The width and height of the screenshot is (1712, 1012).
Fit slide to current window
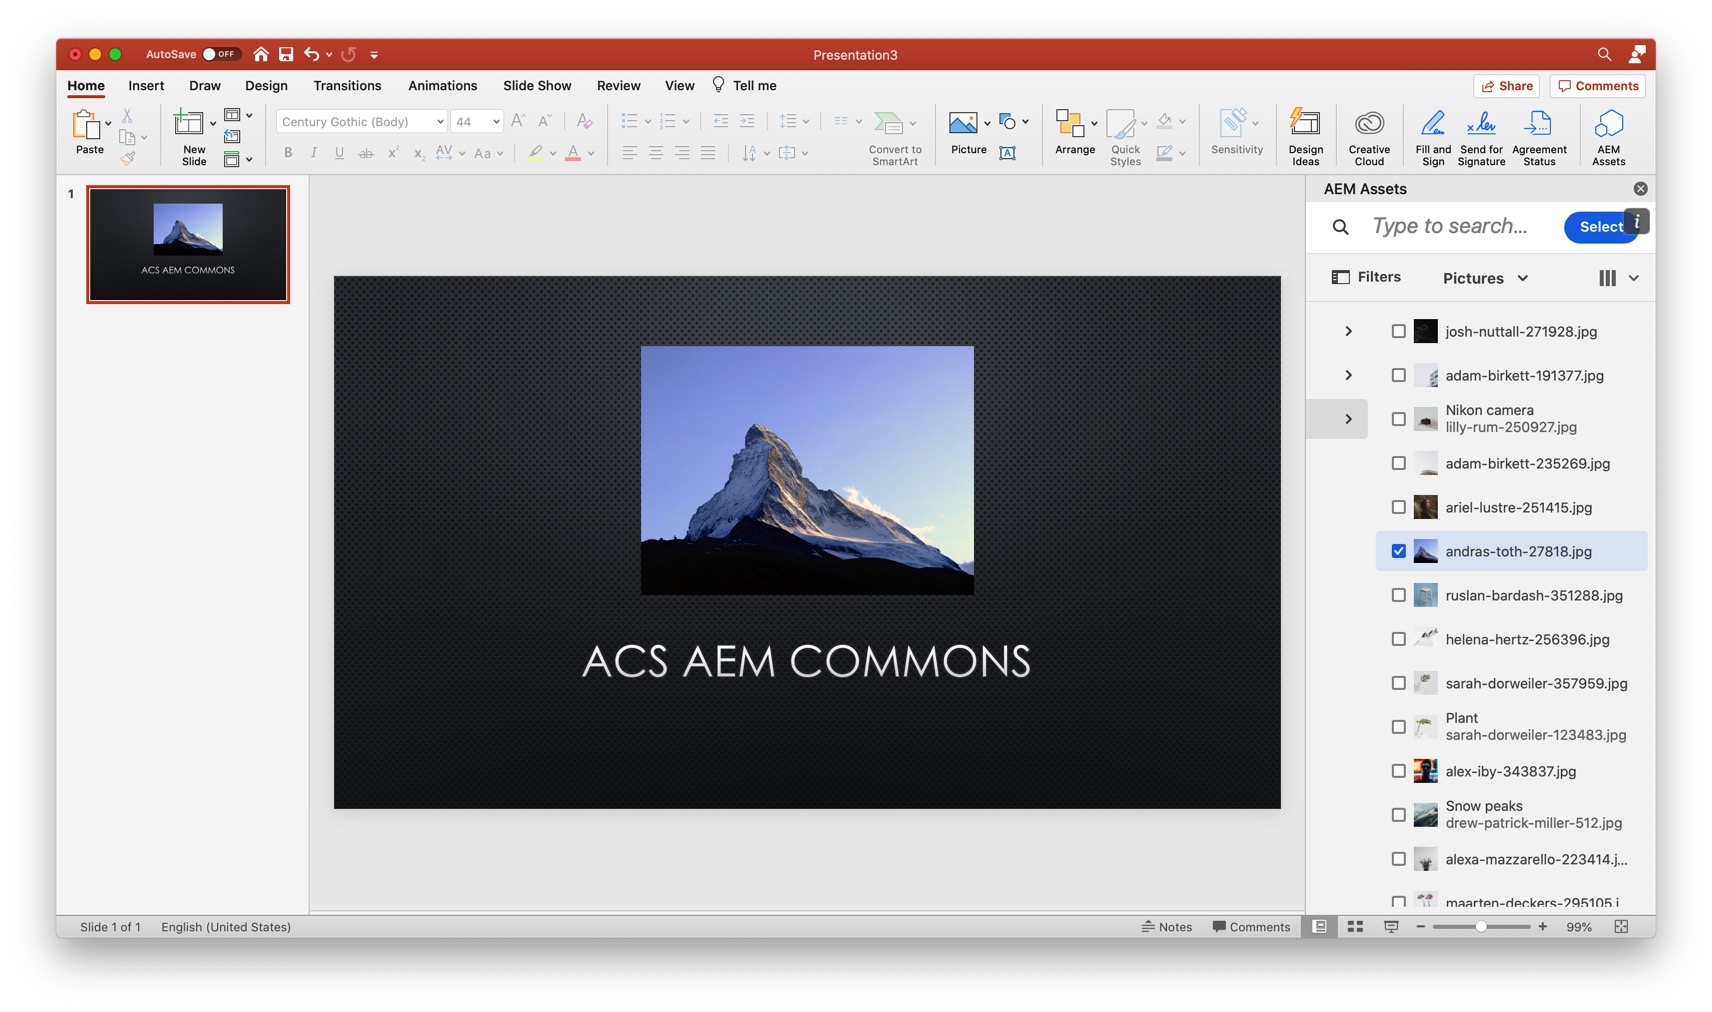(1621, 927)
